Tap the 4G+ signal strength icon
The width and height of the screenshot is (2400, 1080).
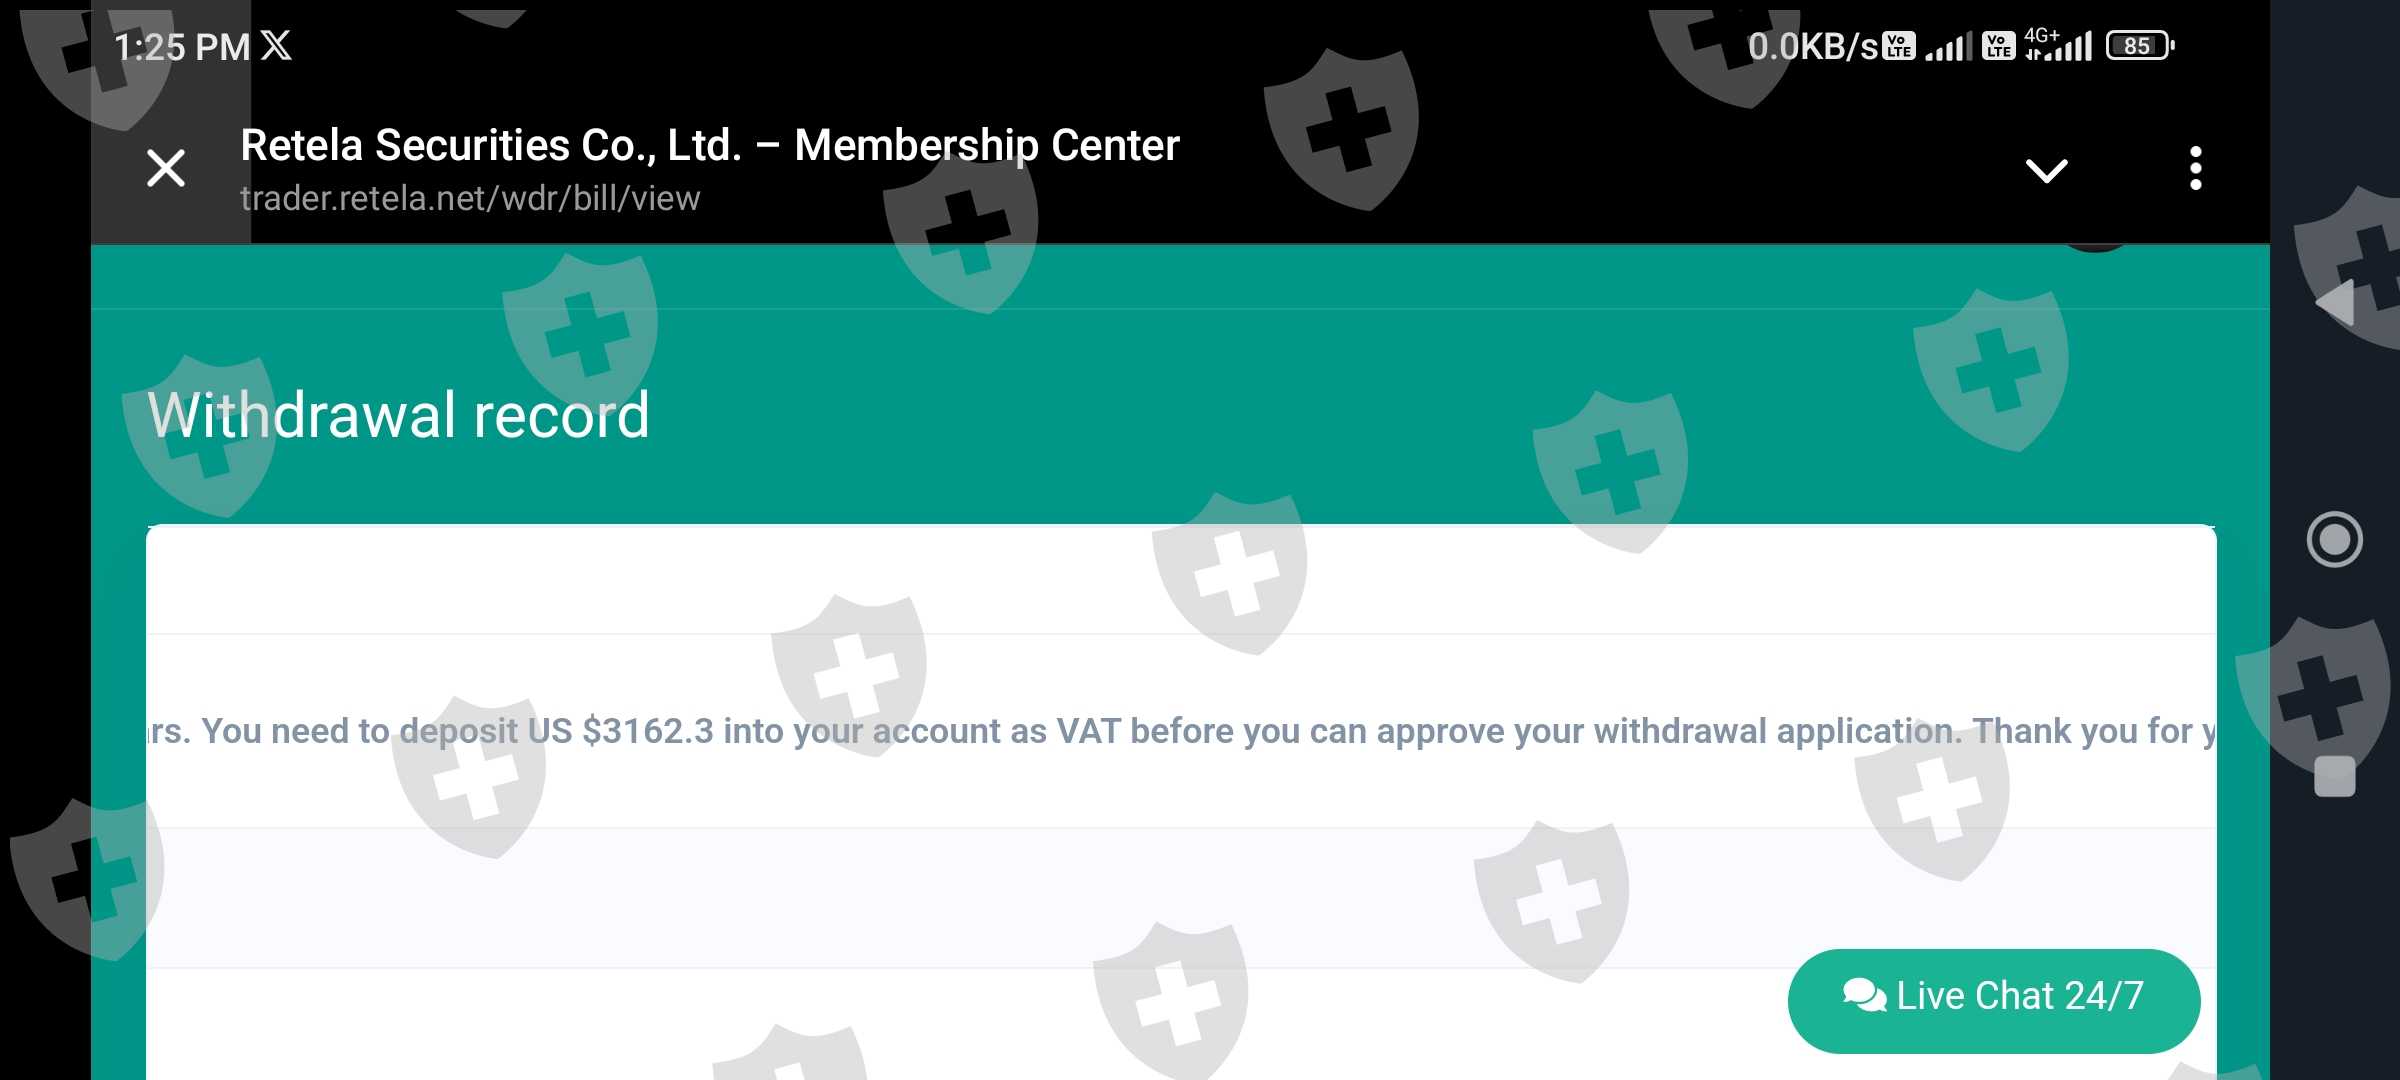(x=2058, y=45)
